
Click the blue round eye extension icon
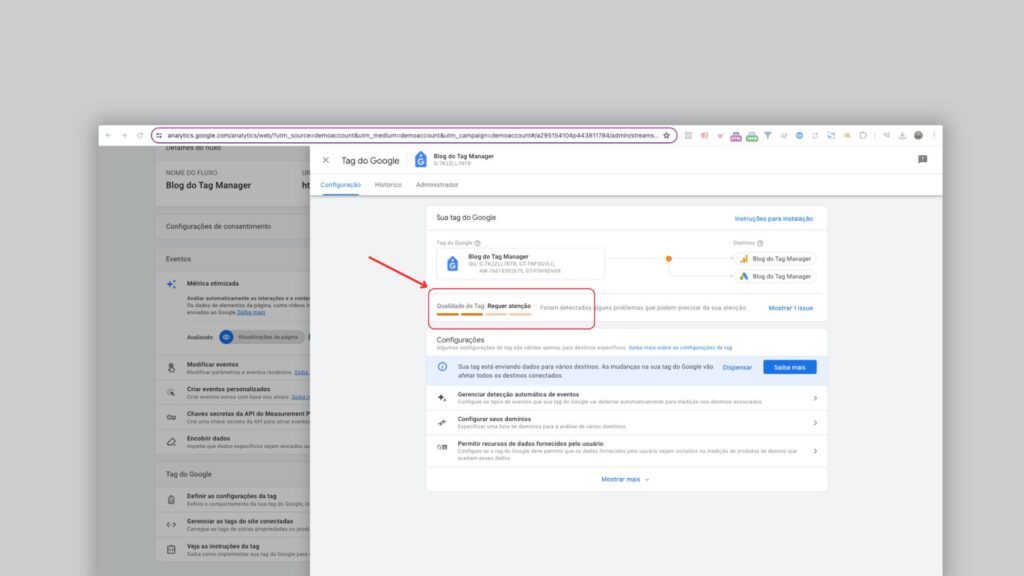[799, 135]
